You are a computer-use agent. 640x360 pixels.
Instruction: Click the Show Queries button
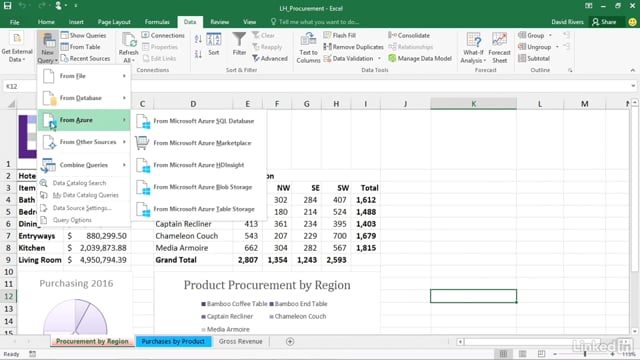point(83,36)
